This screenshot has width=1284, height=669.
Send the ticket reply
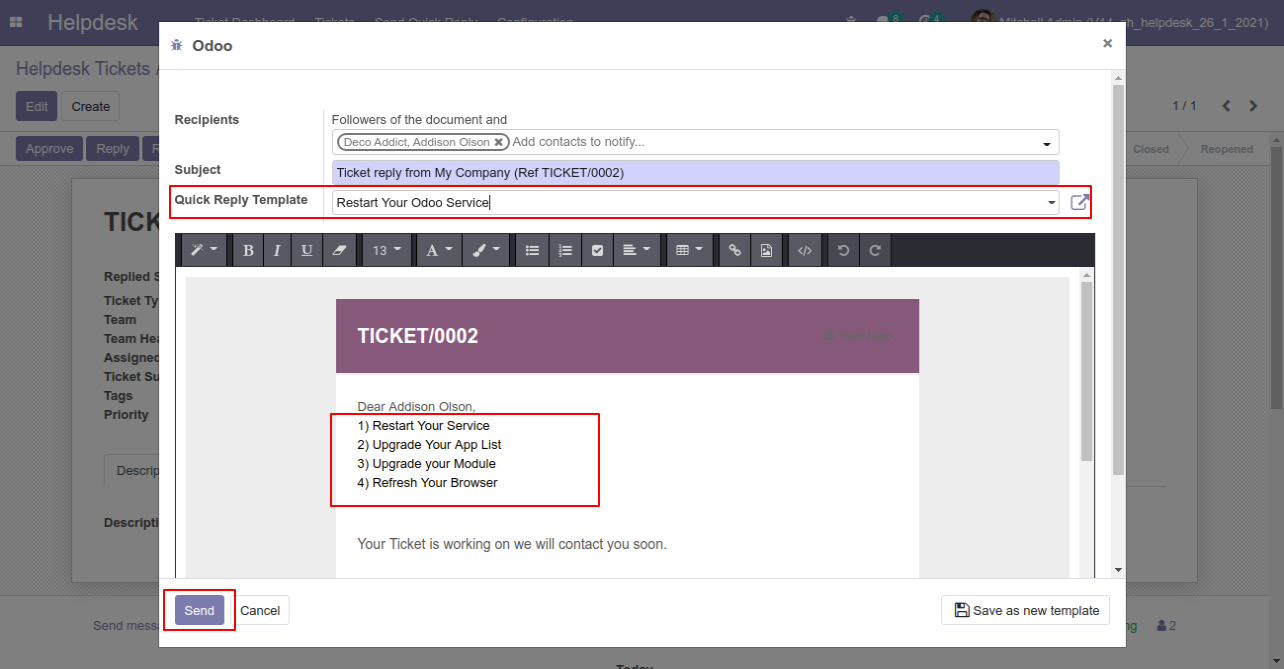pos(199,610)
